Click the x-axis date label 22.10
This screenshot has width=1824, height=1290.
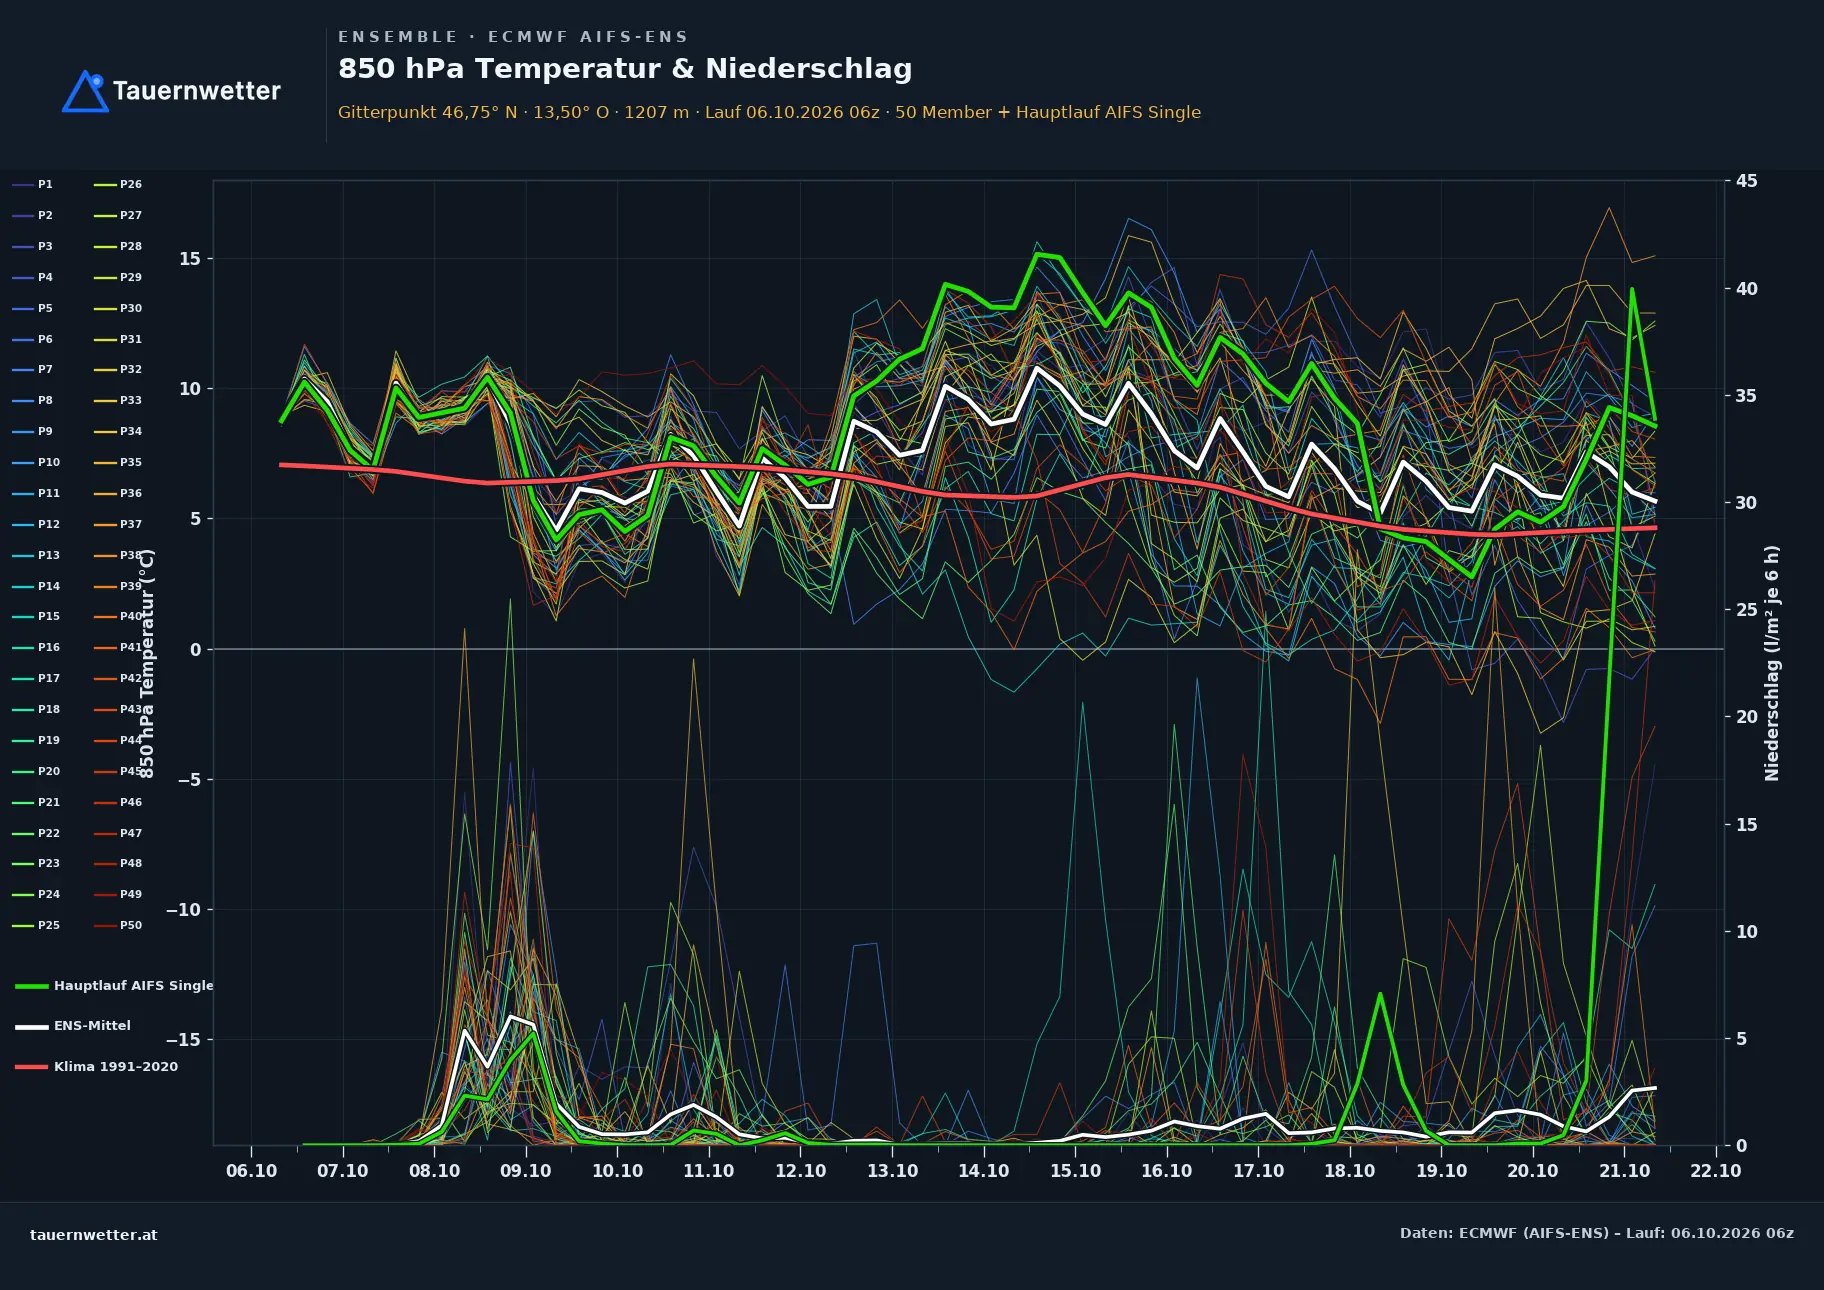[1716, 1171]
